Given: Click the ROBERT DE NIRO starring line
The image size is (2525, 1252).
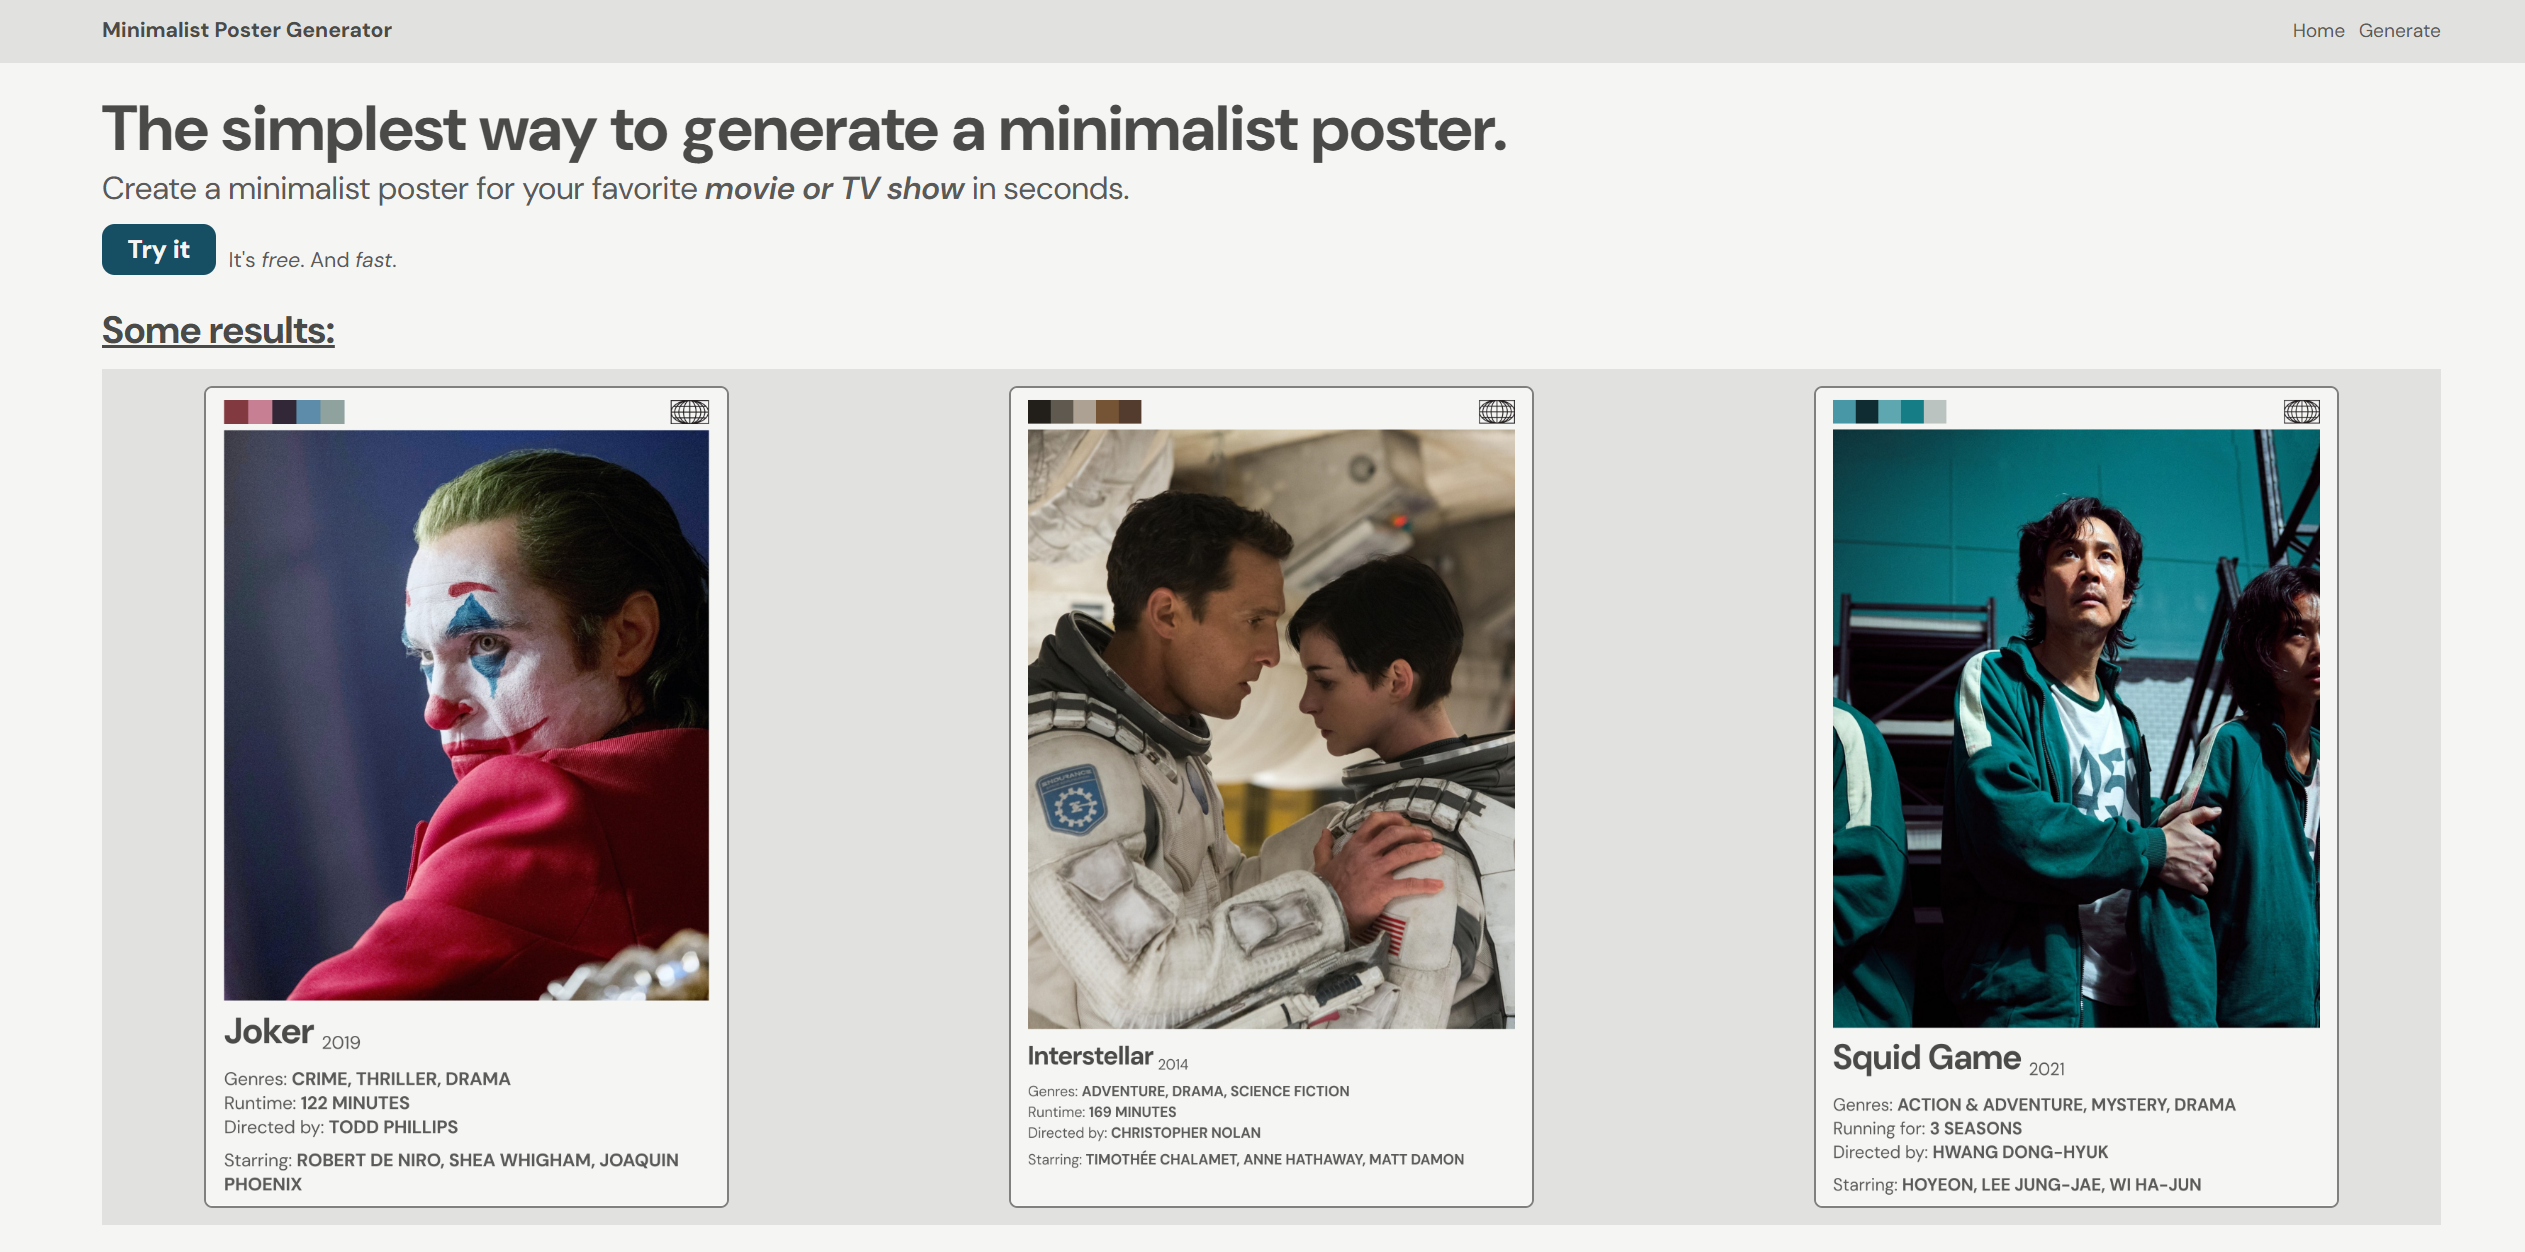Looking at the screenshot, I should [x=451, y=1172].
